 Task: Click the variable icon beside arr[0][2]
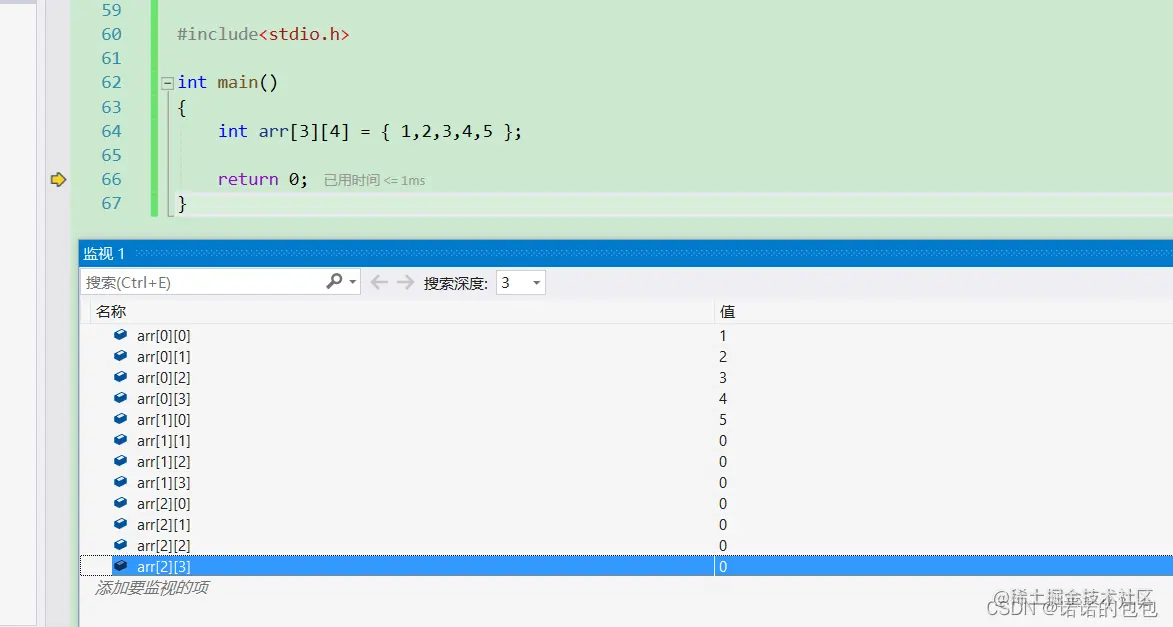120,377
